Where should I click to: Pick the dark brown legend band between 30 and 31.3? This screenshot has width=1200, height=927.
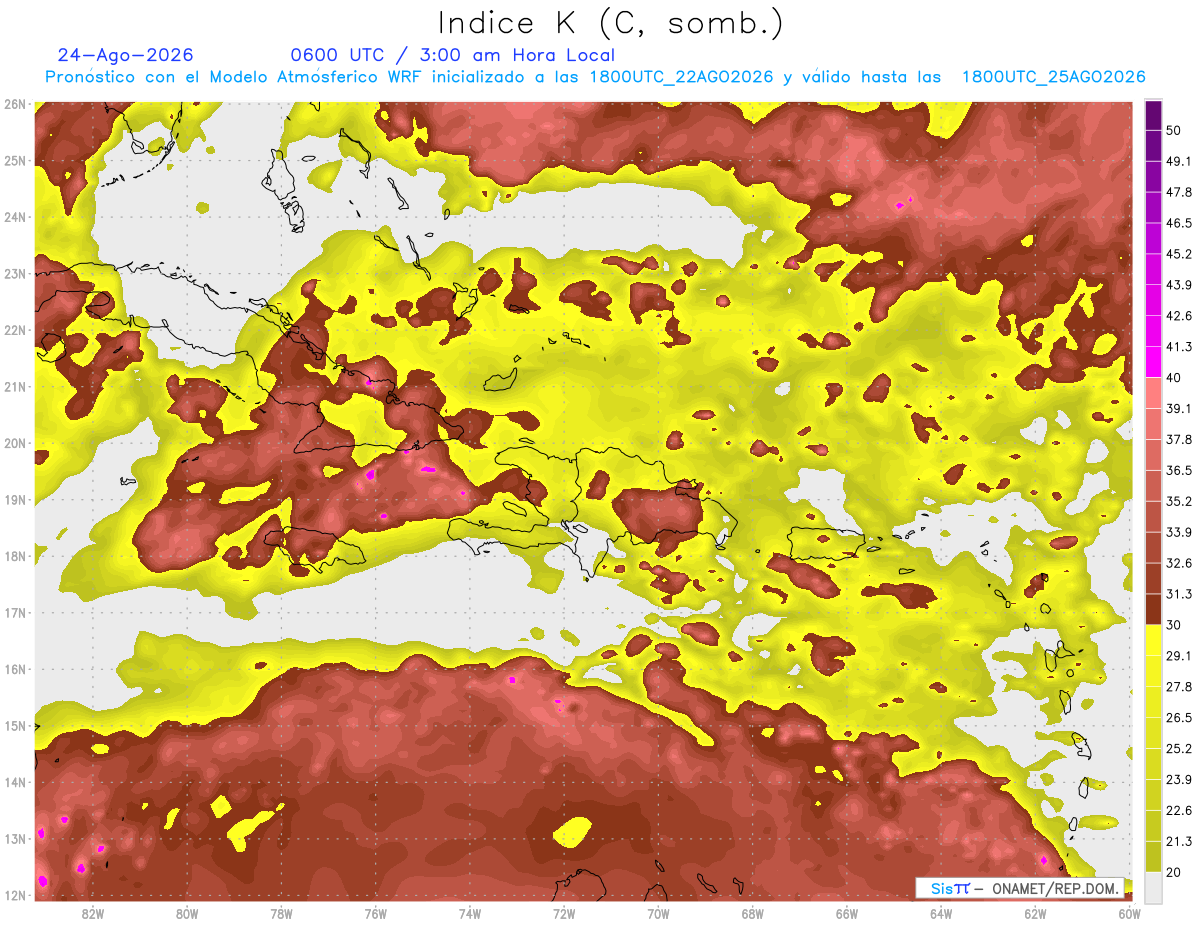click(1153, 609)
